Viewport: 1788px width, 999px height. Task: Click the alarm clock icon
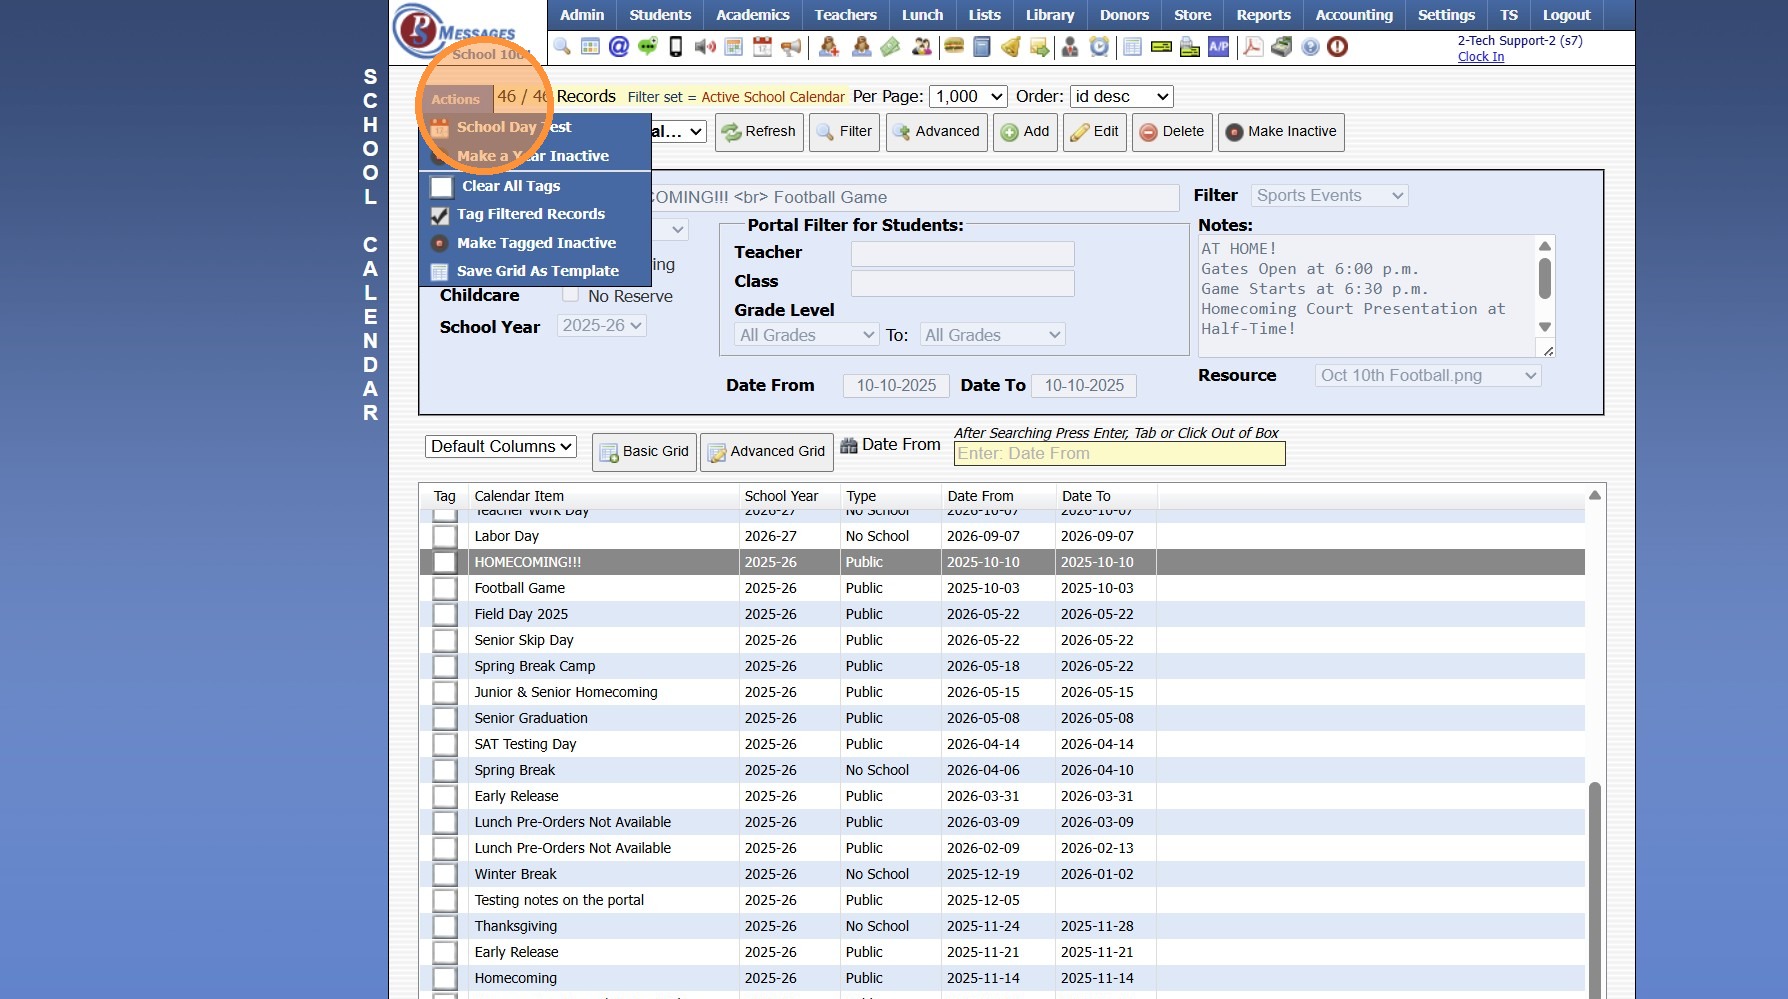1099,47
